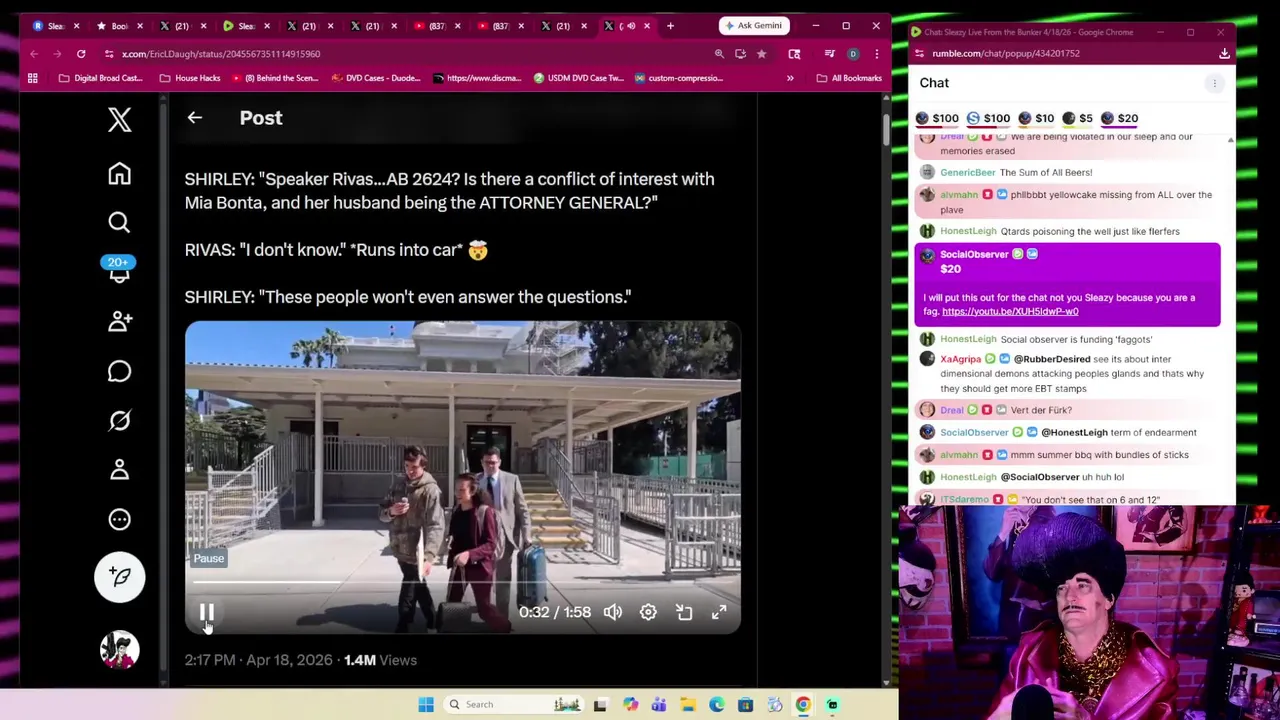Open video settings gear
The height and width of the screenshot is (720, 1280).
coord(648,612)
